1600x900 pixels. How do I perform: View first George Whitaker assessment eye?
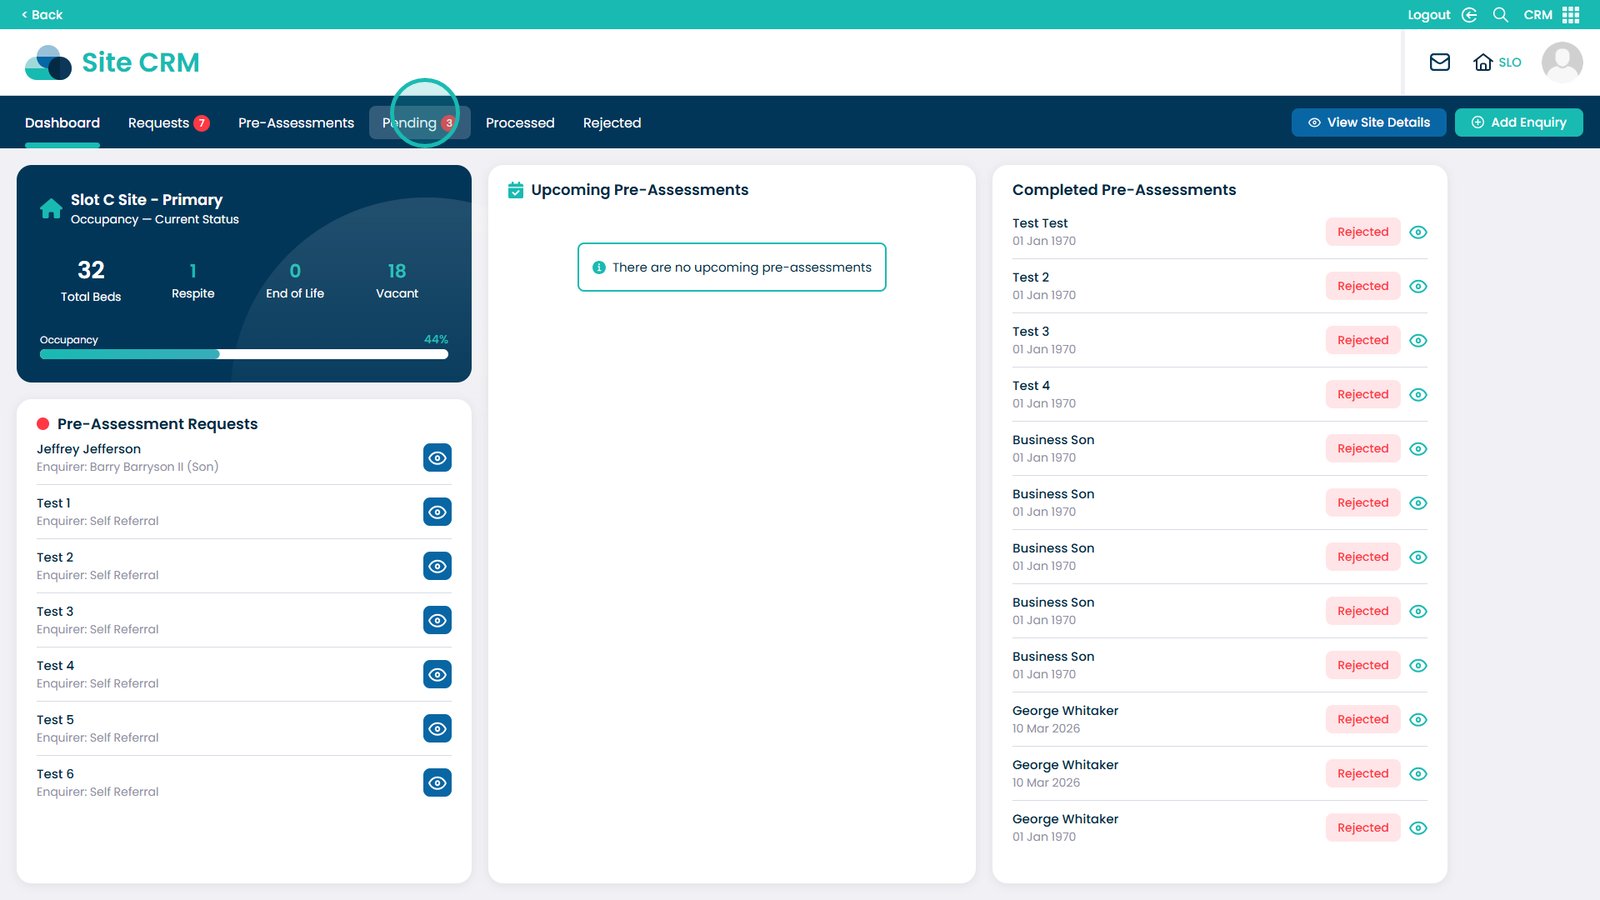1418,720
